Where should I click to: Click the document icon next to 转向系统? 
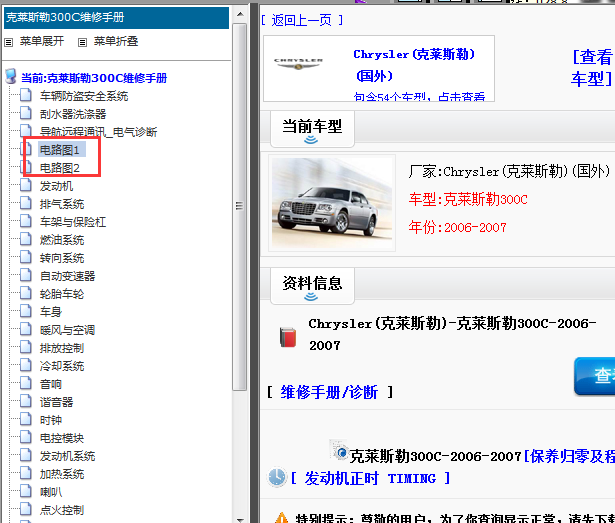click(26, 257)
